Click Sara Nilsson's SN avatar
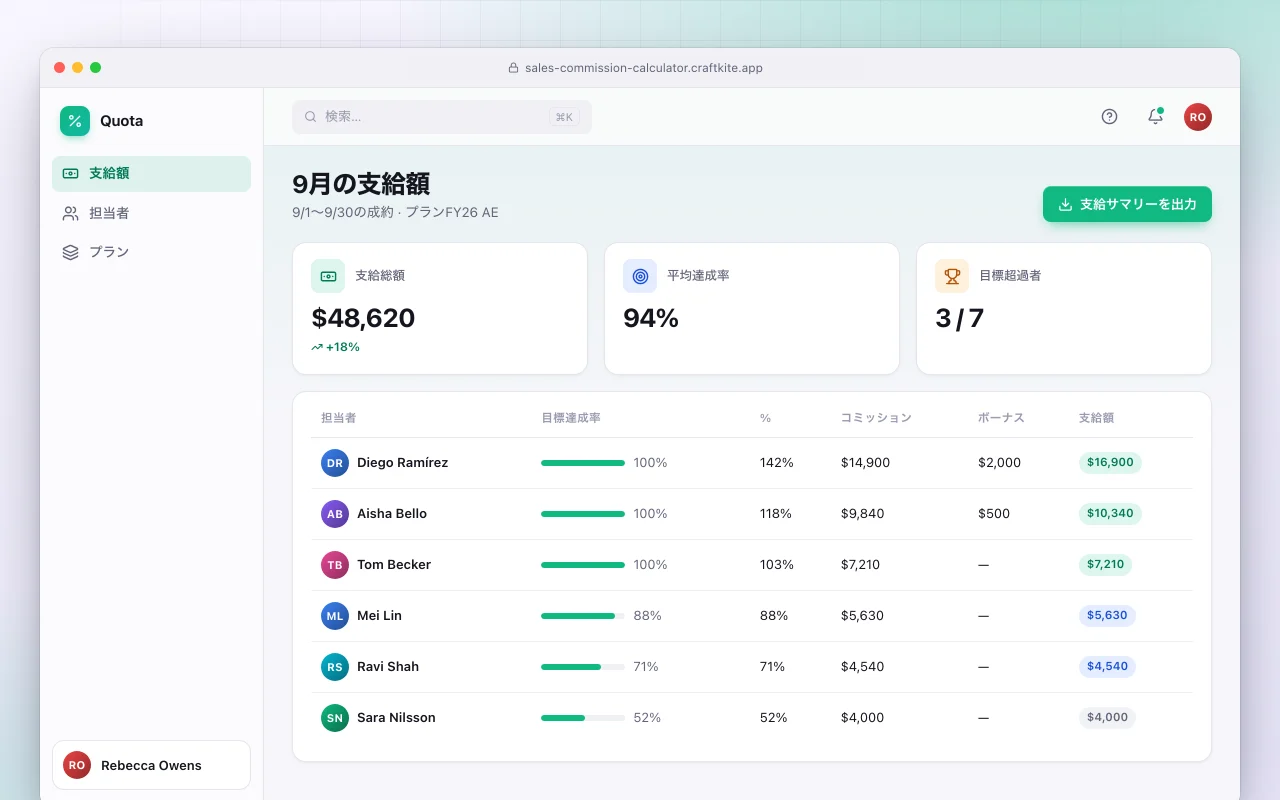Viewport: 1280px width, 800px height. (335, 718)
